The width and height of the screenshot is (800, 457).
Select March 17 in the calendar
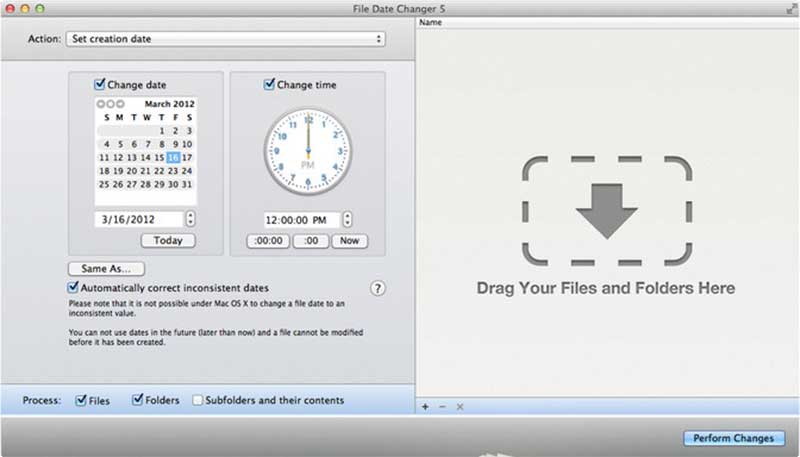(187, 157)
